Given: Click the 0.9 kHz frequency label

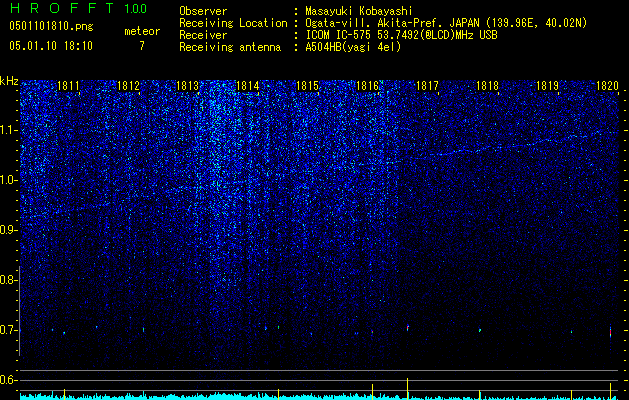Looking at the screenshot, I should [x=9, y=230].
